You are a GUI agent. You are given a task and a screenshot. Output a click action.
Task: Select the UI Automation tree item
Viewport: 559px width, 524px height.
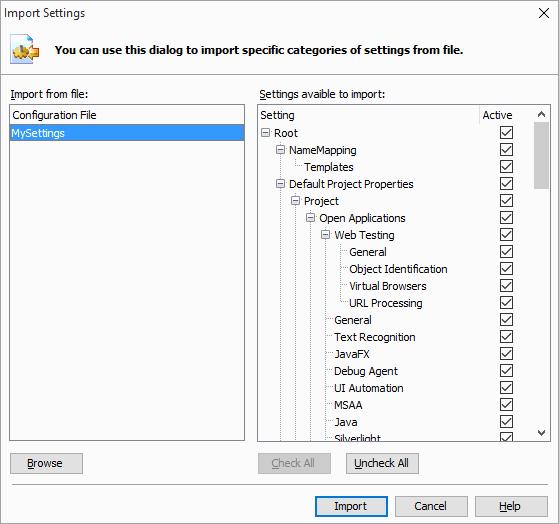[x=368, y=388]
